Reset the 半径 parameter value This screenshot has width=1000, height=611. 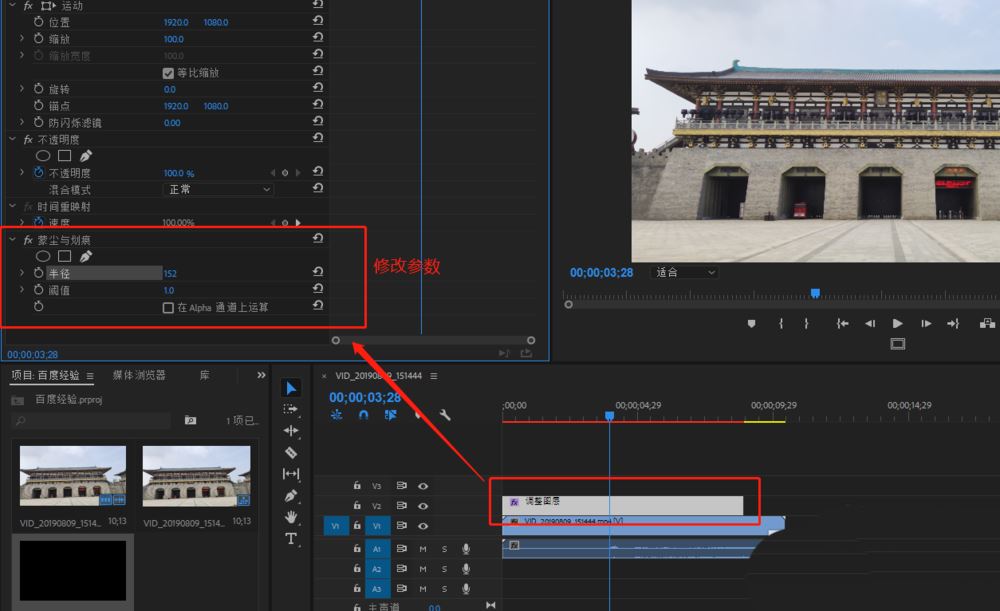(318, 272)
